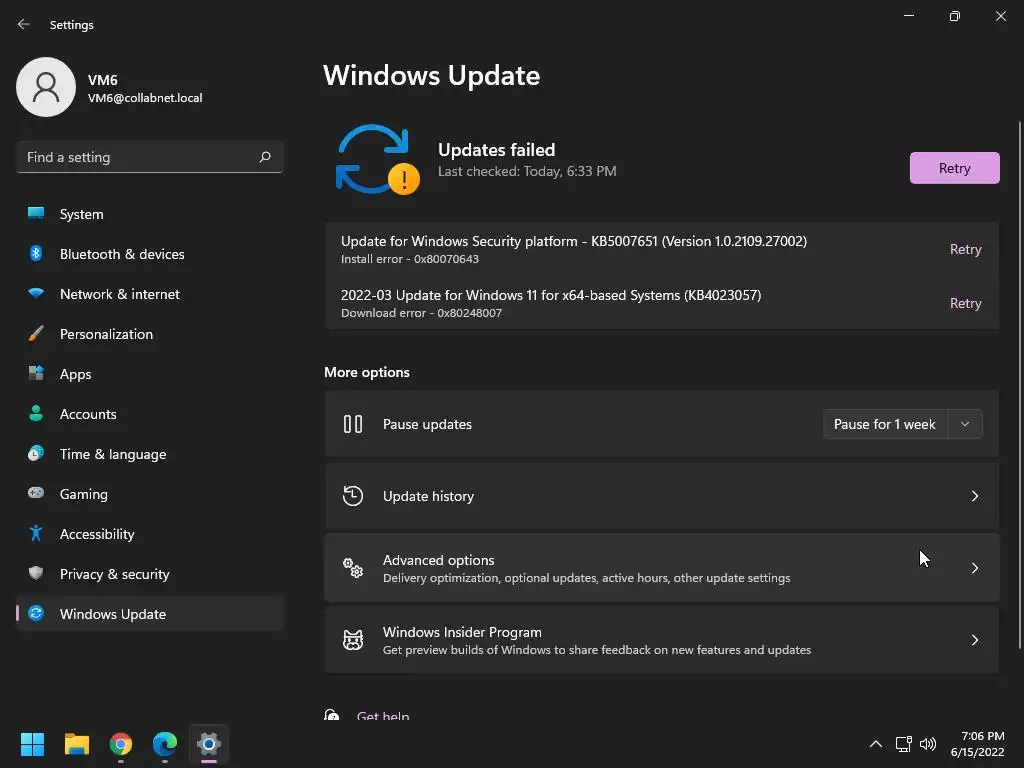Screen dimensions: 1024x768
Task: Retry the KB4023057 update download
Action: (965, 303)
